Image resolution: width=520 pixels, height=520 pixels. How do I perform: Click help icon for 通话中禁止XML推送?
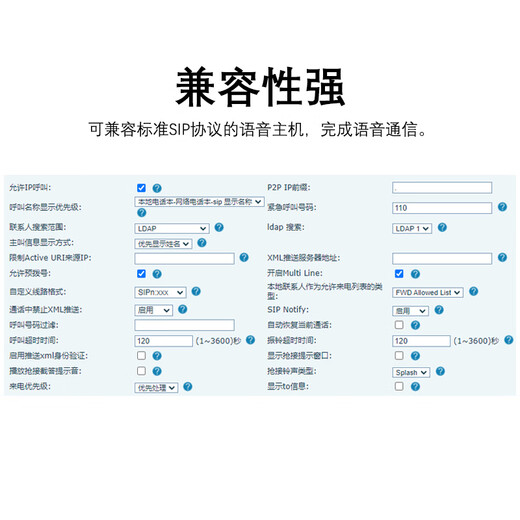click(182, 309)
